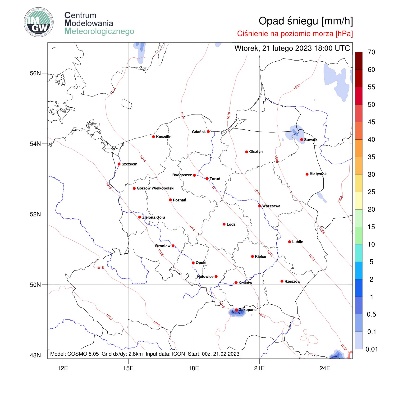Click the 'Wtorek, 21 lutego 2023 18:00 UTC' timestamp

pyautogui.click(x=292, y=48)
